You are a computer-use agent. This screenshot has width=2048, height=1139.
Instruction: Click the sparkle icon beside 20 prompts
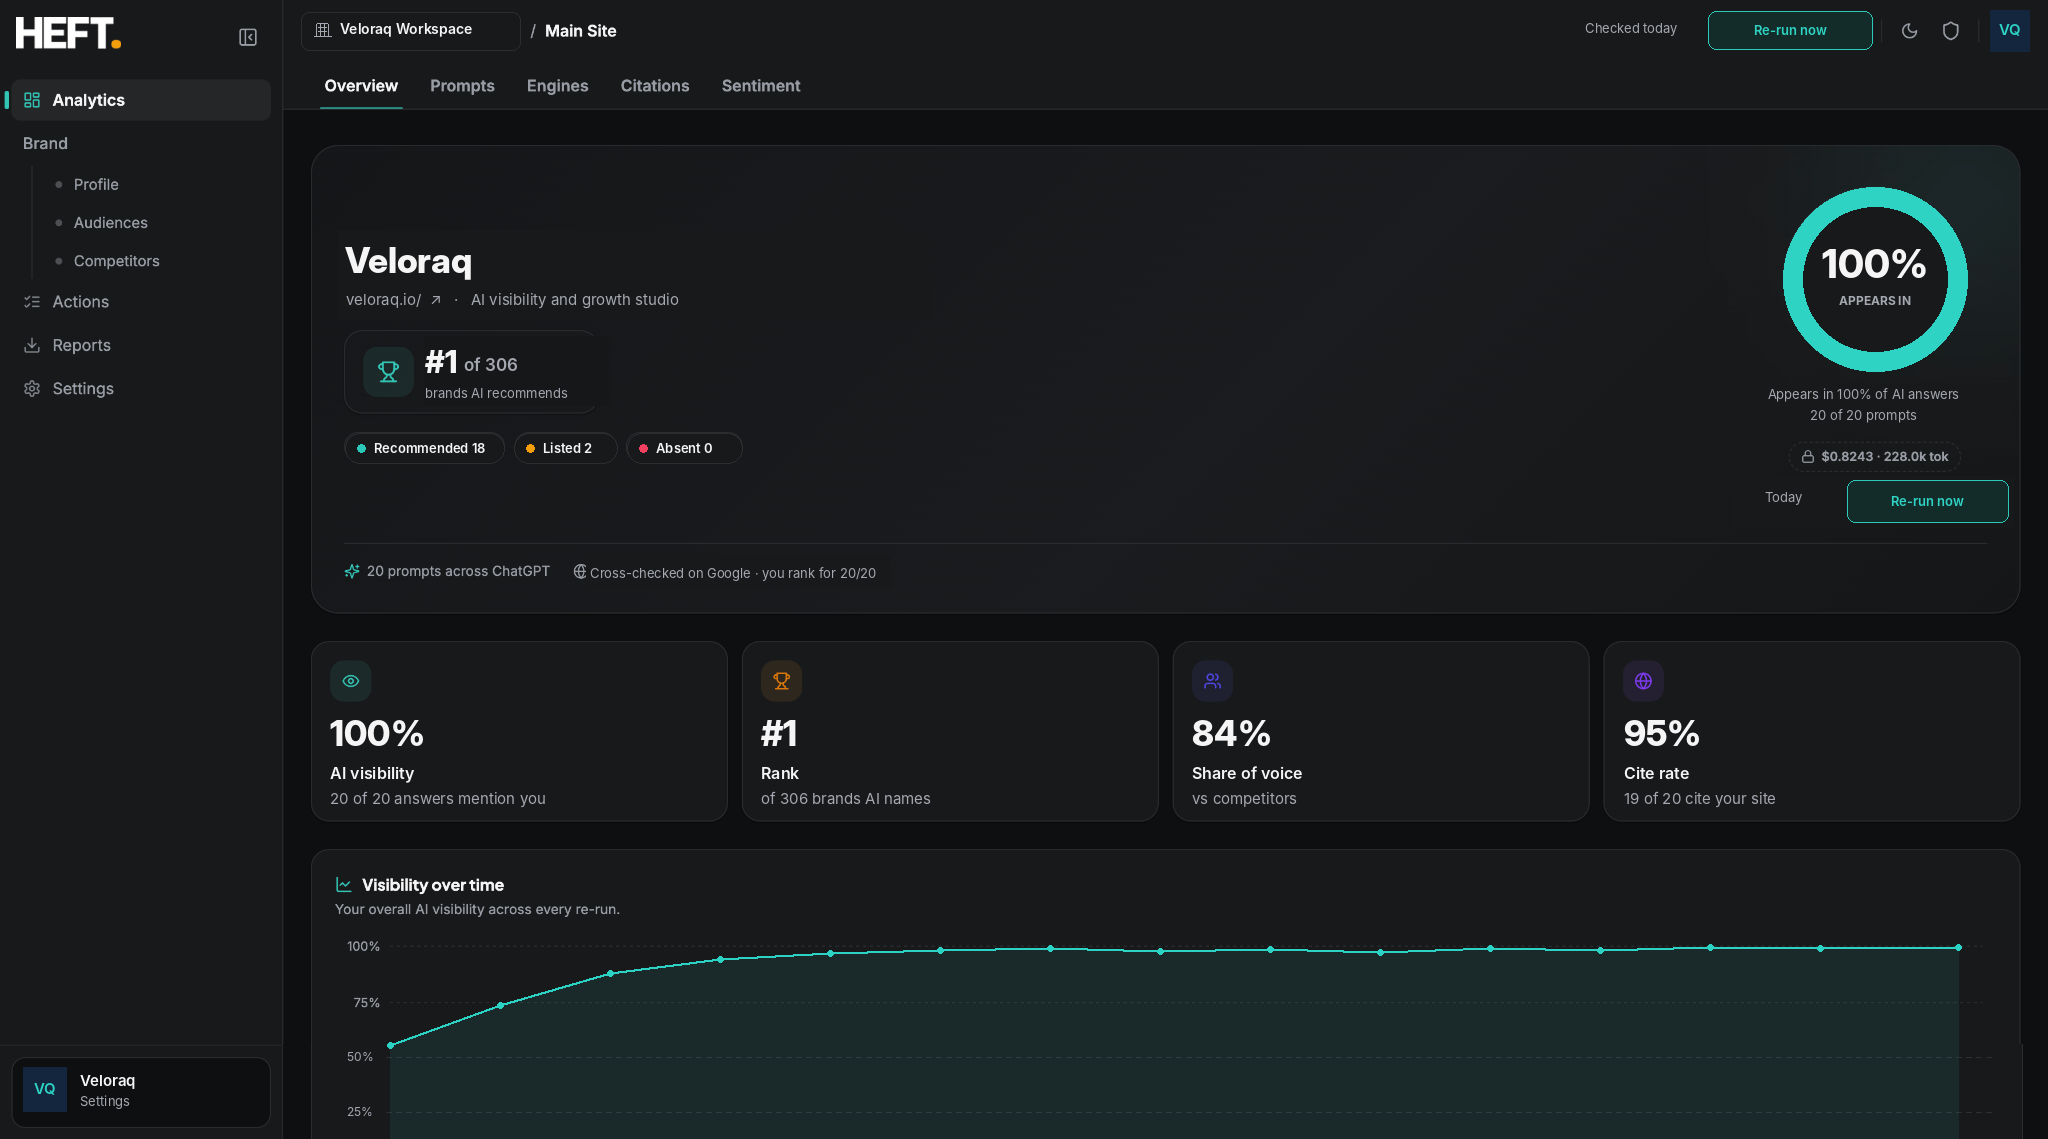click(352, 571)
